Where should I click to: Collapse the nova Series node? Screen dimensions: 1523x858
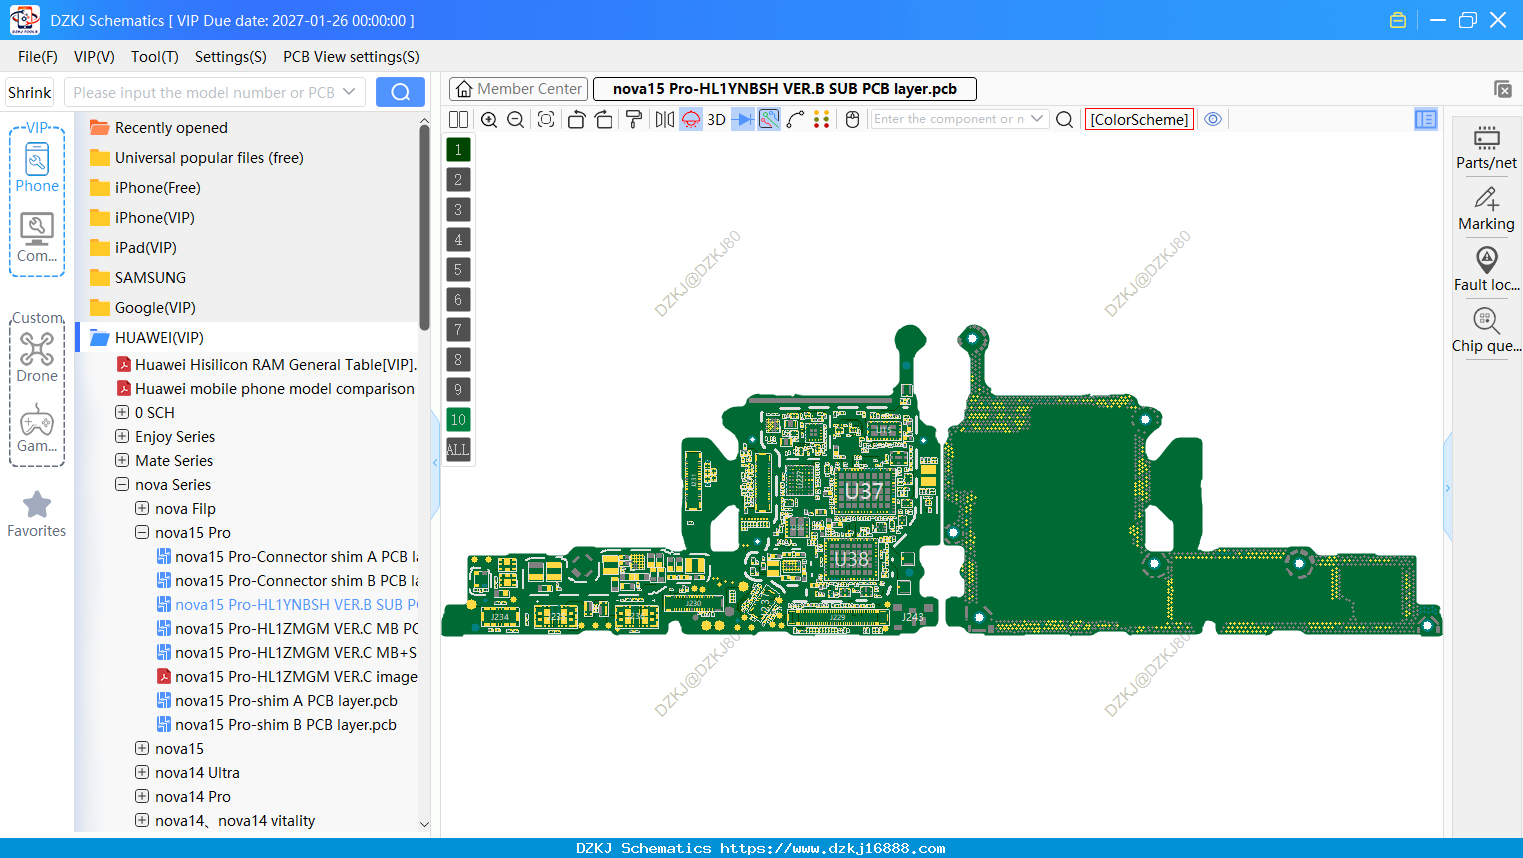122,484
